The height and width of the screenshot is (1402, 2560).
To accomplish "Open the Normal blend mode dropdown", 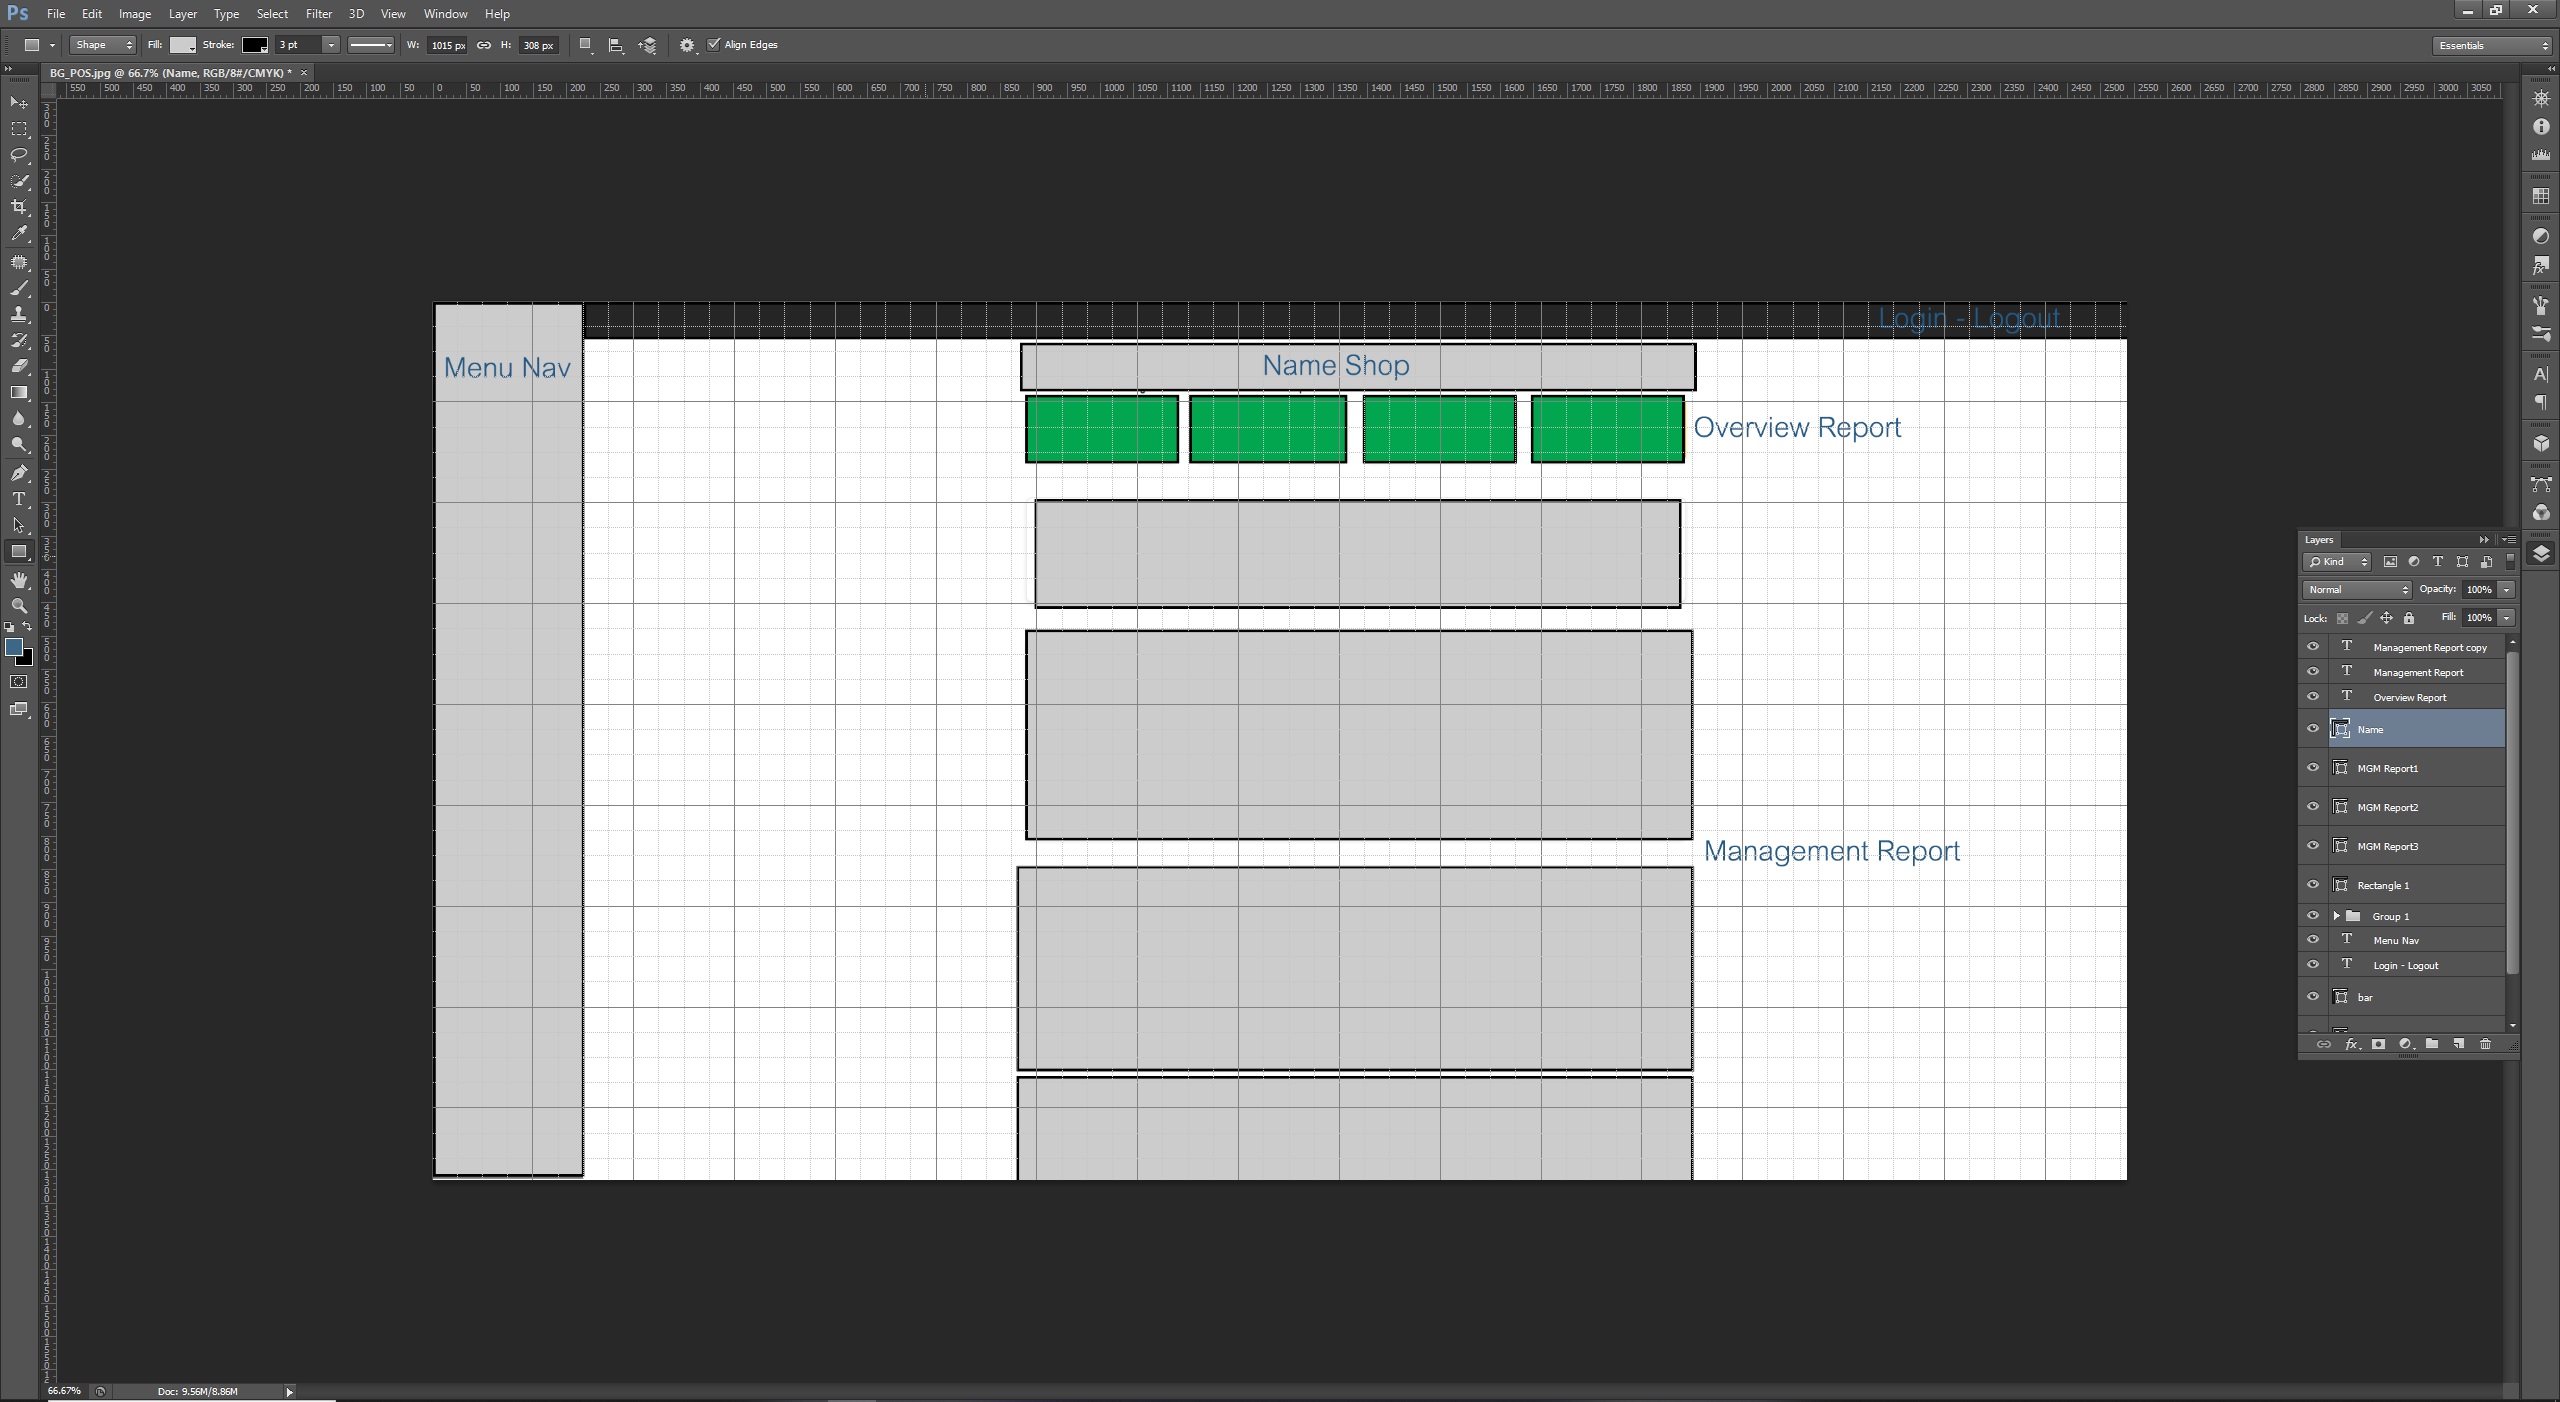I will click(x=2357, y=590).
